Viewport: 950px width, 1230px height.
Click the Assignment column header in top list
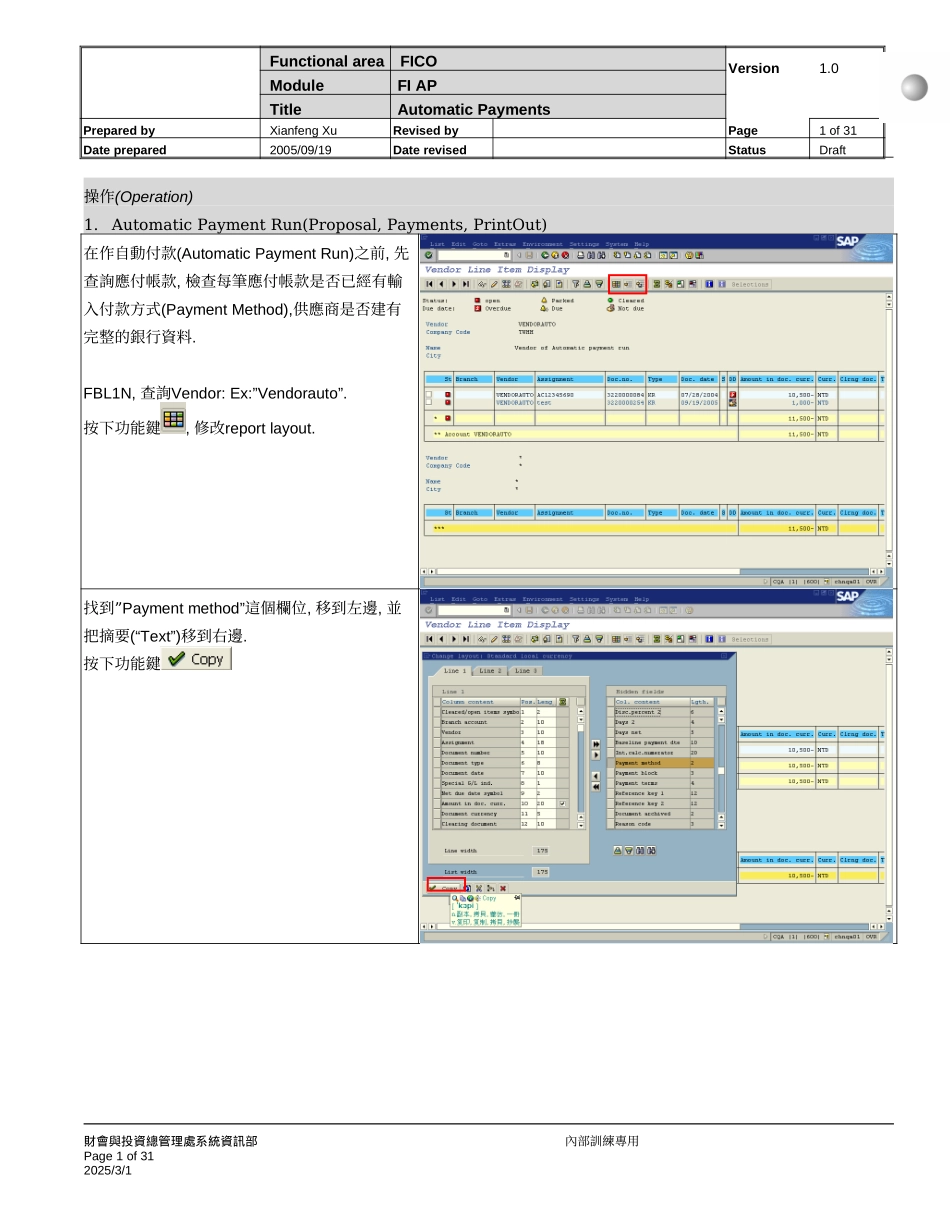point(568,379)
